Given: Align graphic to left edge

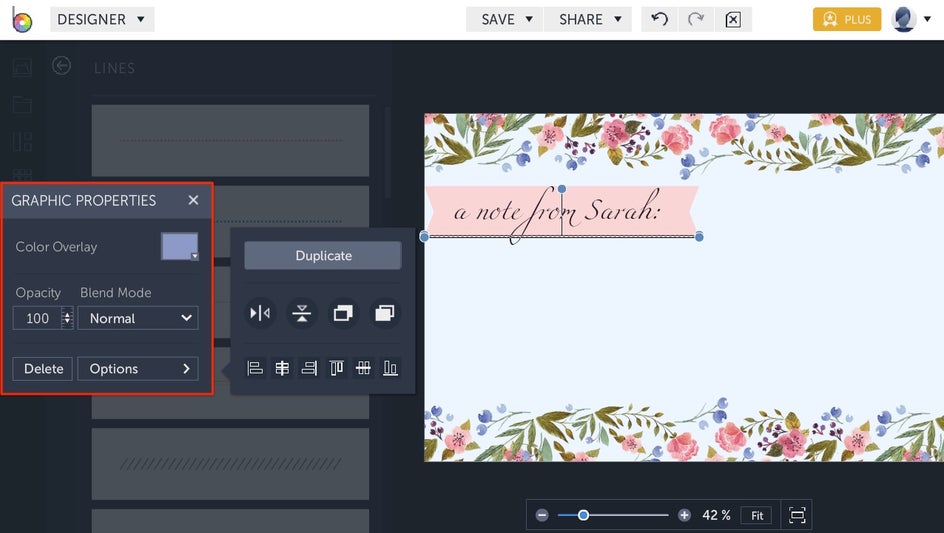Looking at the screenshot, I should pyautogui.click(x=255, y=368).
